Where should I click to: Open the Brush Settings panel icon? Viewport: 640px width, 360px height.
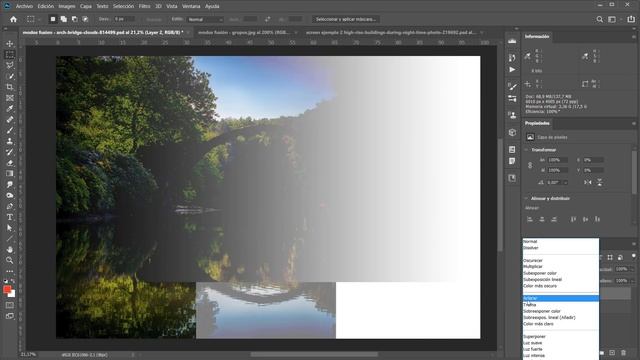click(x=512, y=87)
